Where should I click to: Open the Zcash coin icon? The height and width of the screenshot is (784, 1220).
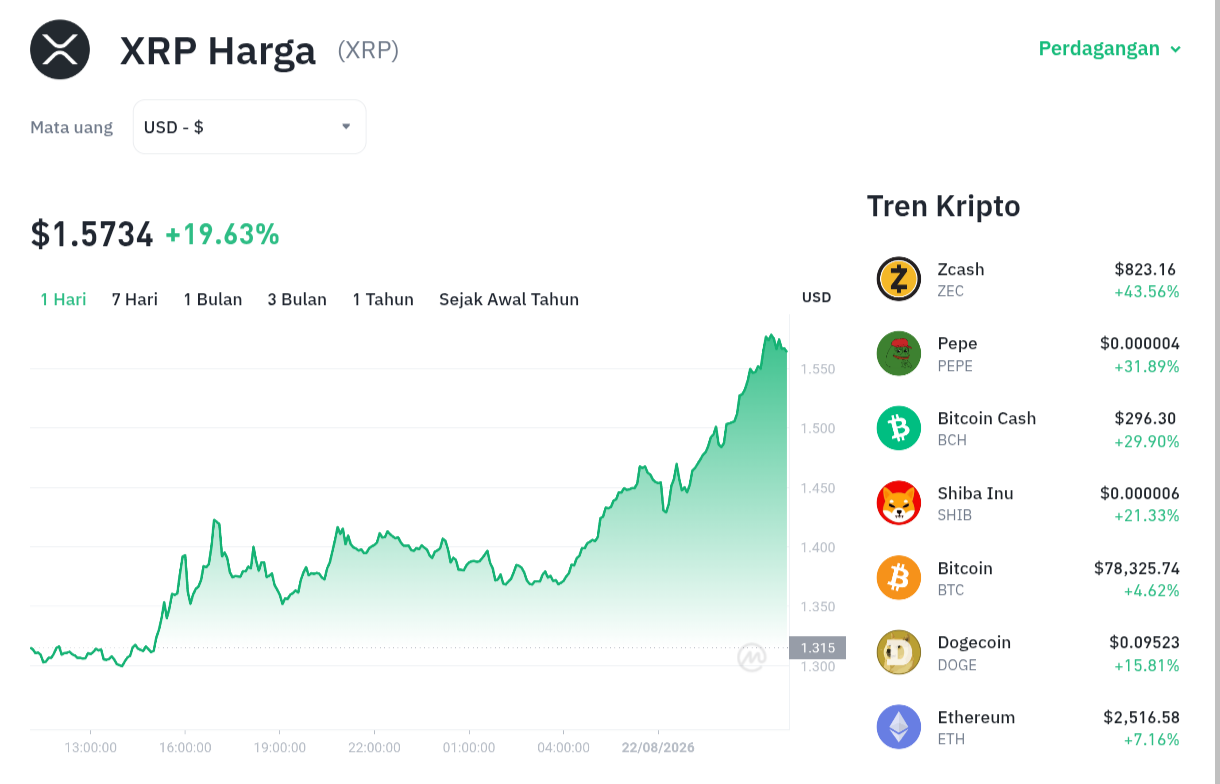click(898, 279)
